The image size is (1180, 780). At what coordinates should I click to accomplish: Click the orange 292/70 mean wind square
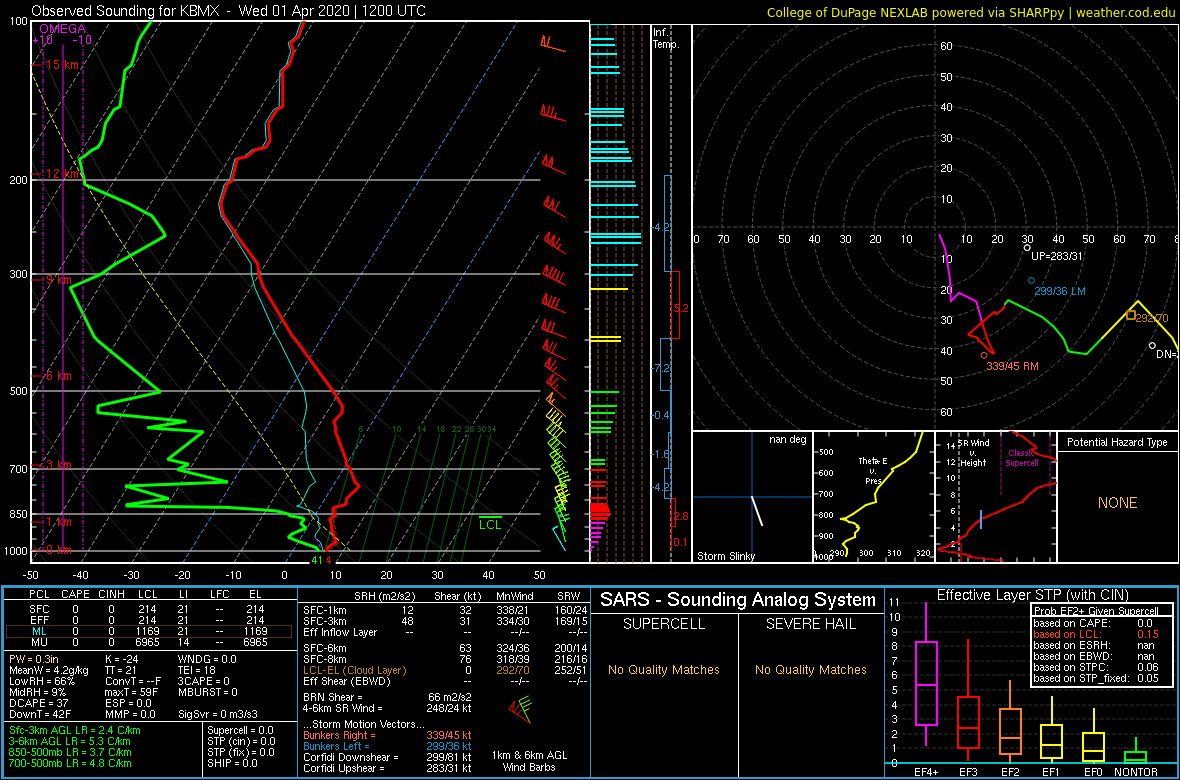pos(1131,315)
